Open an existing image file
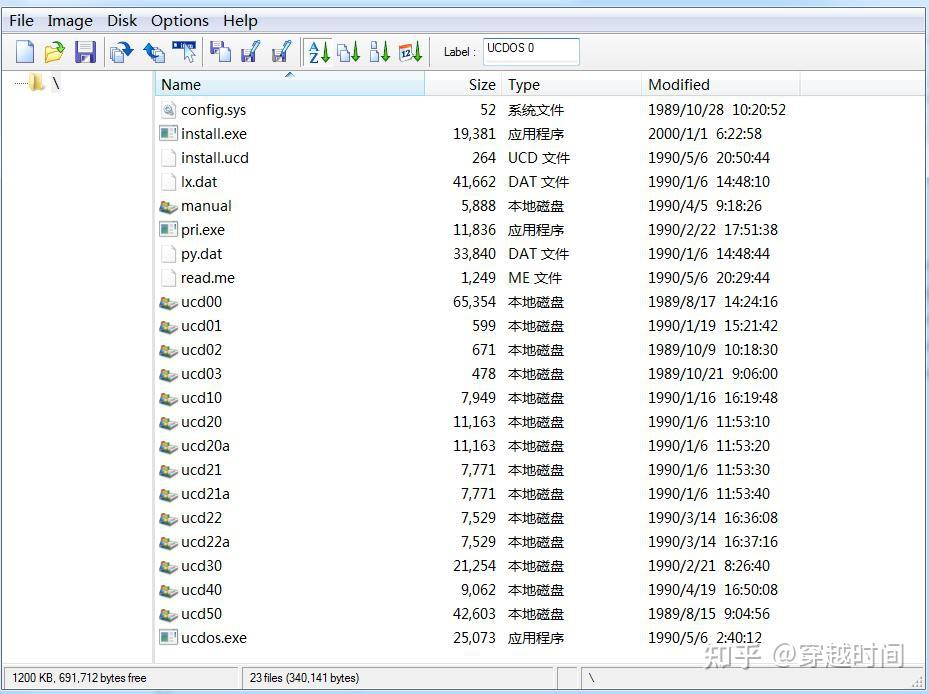Screen dimensions: 929x694 pos(55,51)
